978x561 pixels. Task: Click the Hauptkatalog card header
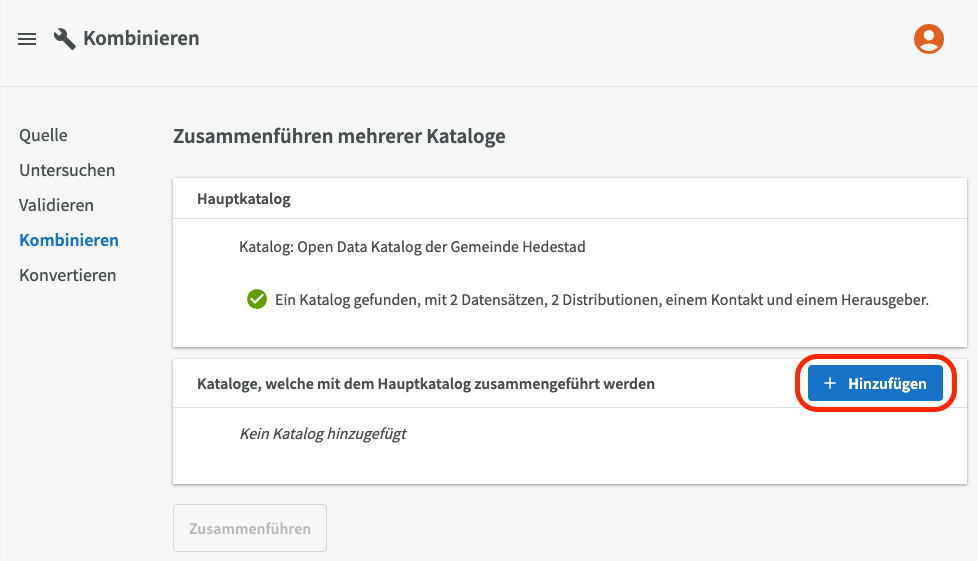click(244, 199)
